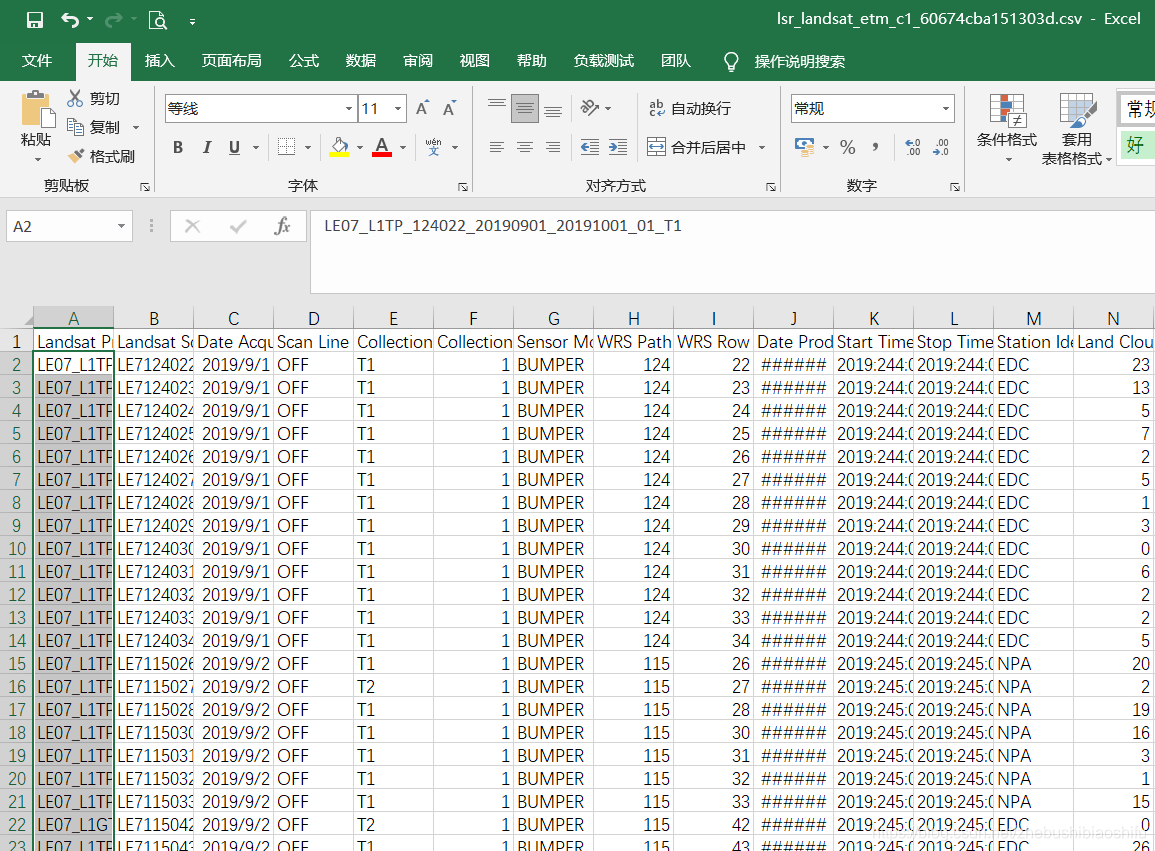Click the Insert Function fx icon
The width and height of the screenshot is (1155, 851).
282,227
